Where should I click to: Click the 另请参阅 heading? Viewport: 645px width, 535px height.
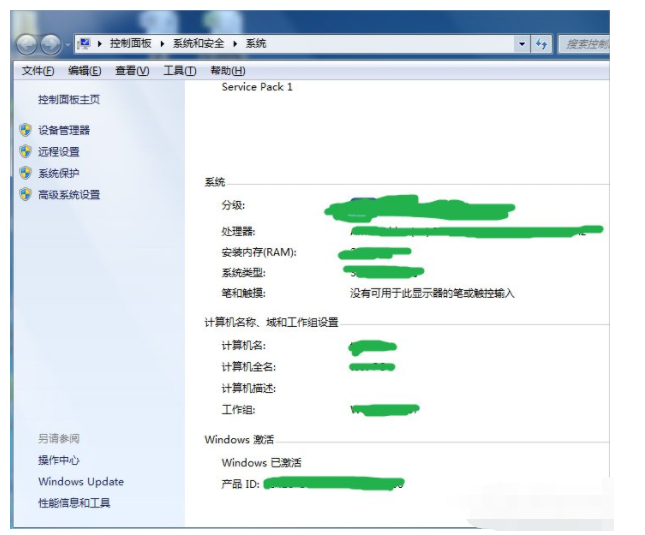tap(59, 439)
